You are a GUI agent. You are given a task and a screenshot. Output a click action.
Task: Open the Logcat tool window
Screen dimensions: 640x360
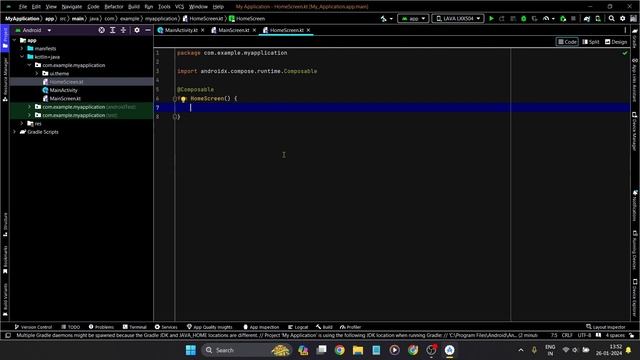298,327
